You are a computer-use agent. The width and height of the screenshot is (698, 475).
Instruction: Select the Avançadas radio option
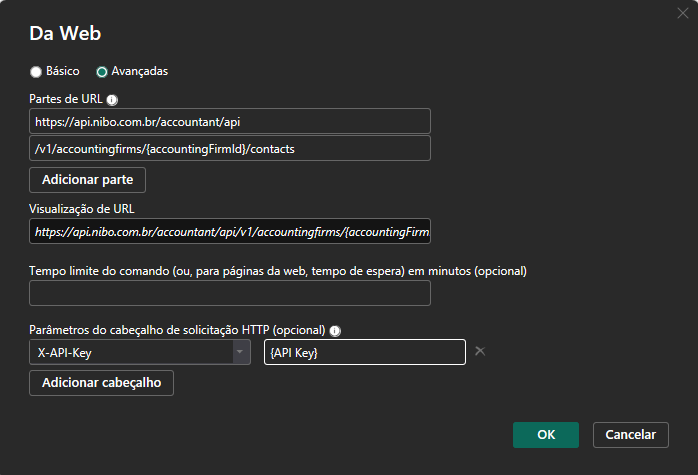[102, 72]
